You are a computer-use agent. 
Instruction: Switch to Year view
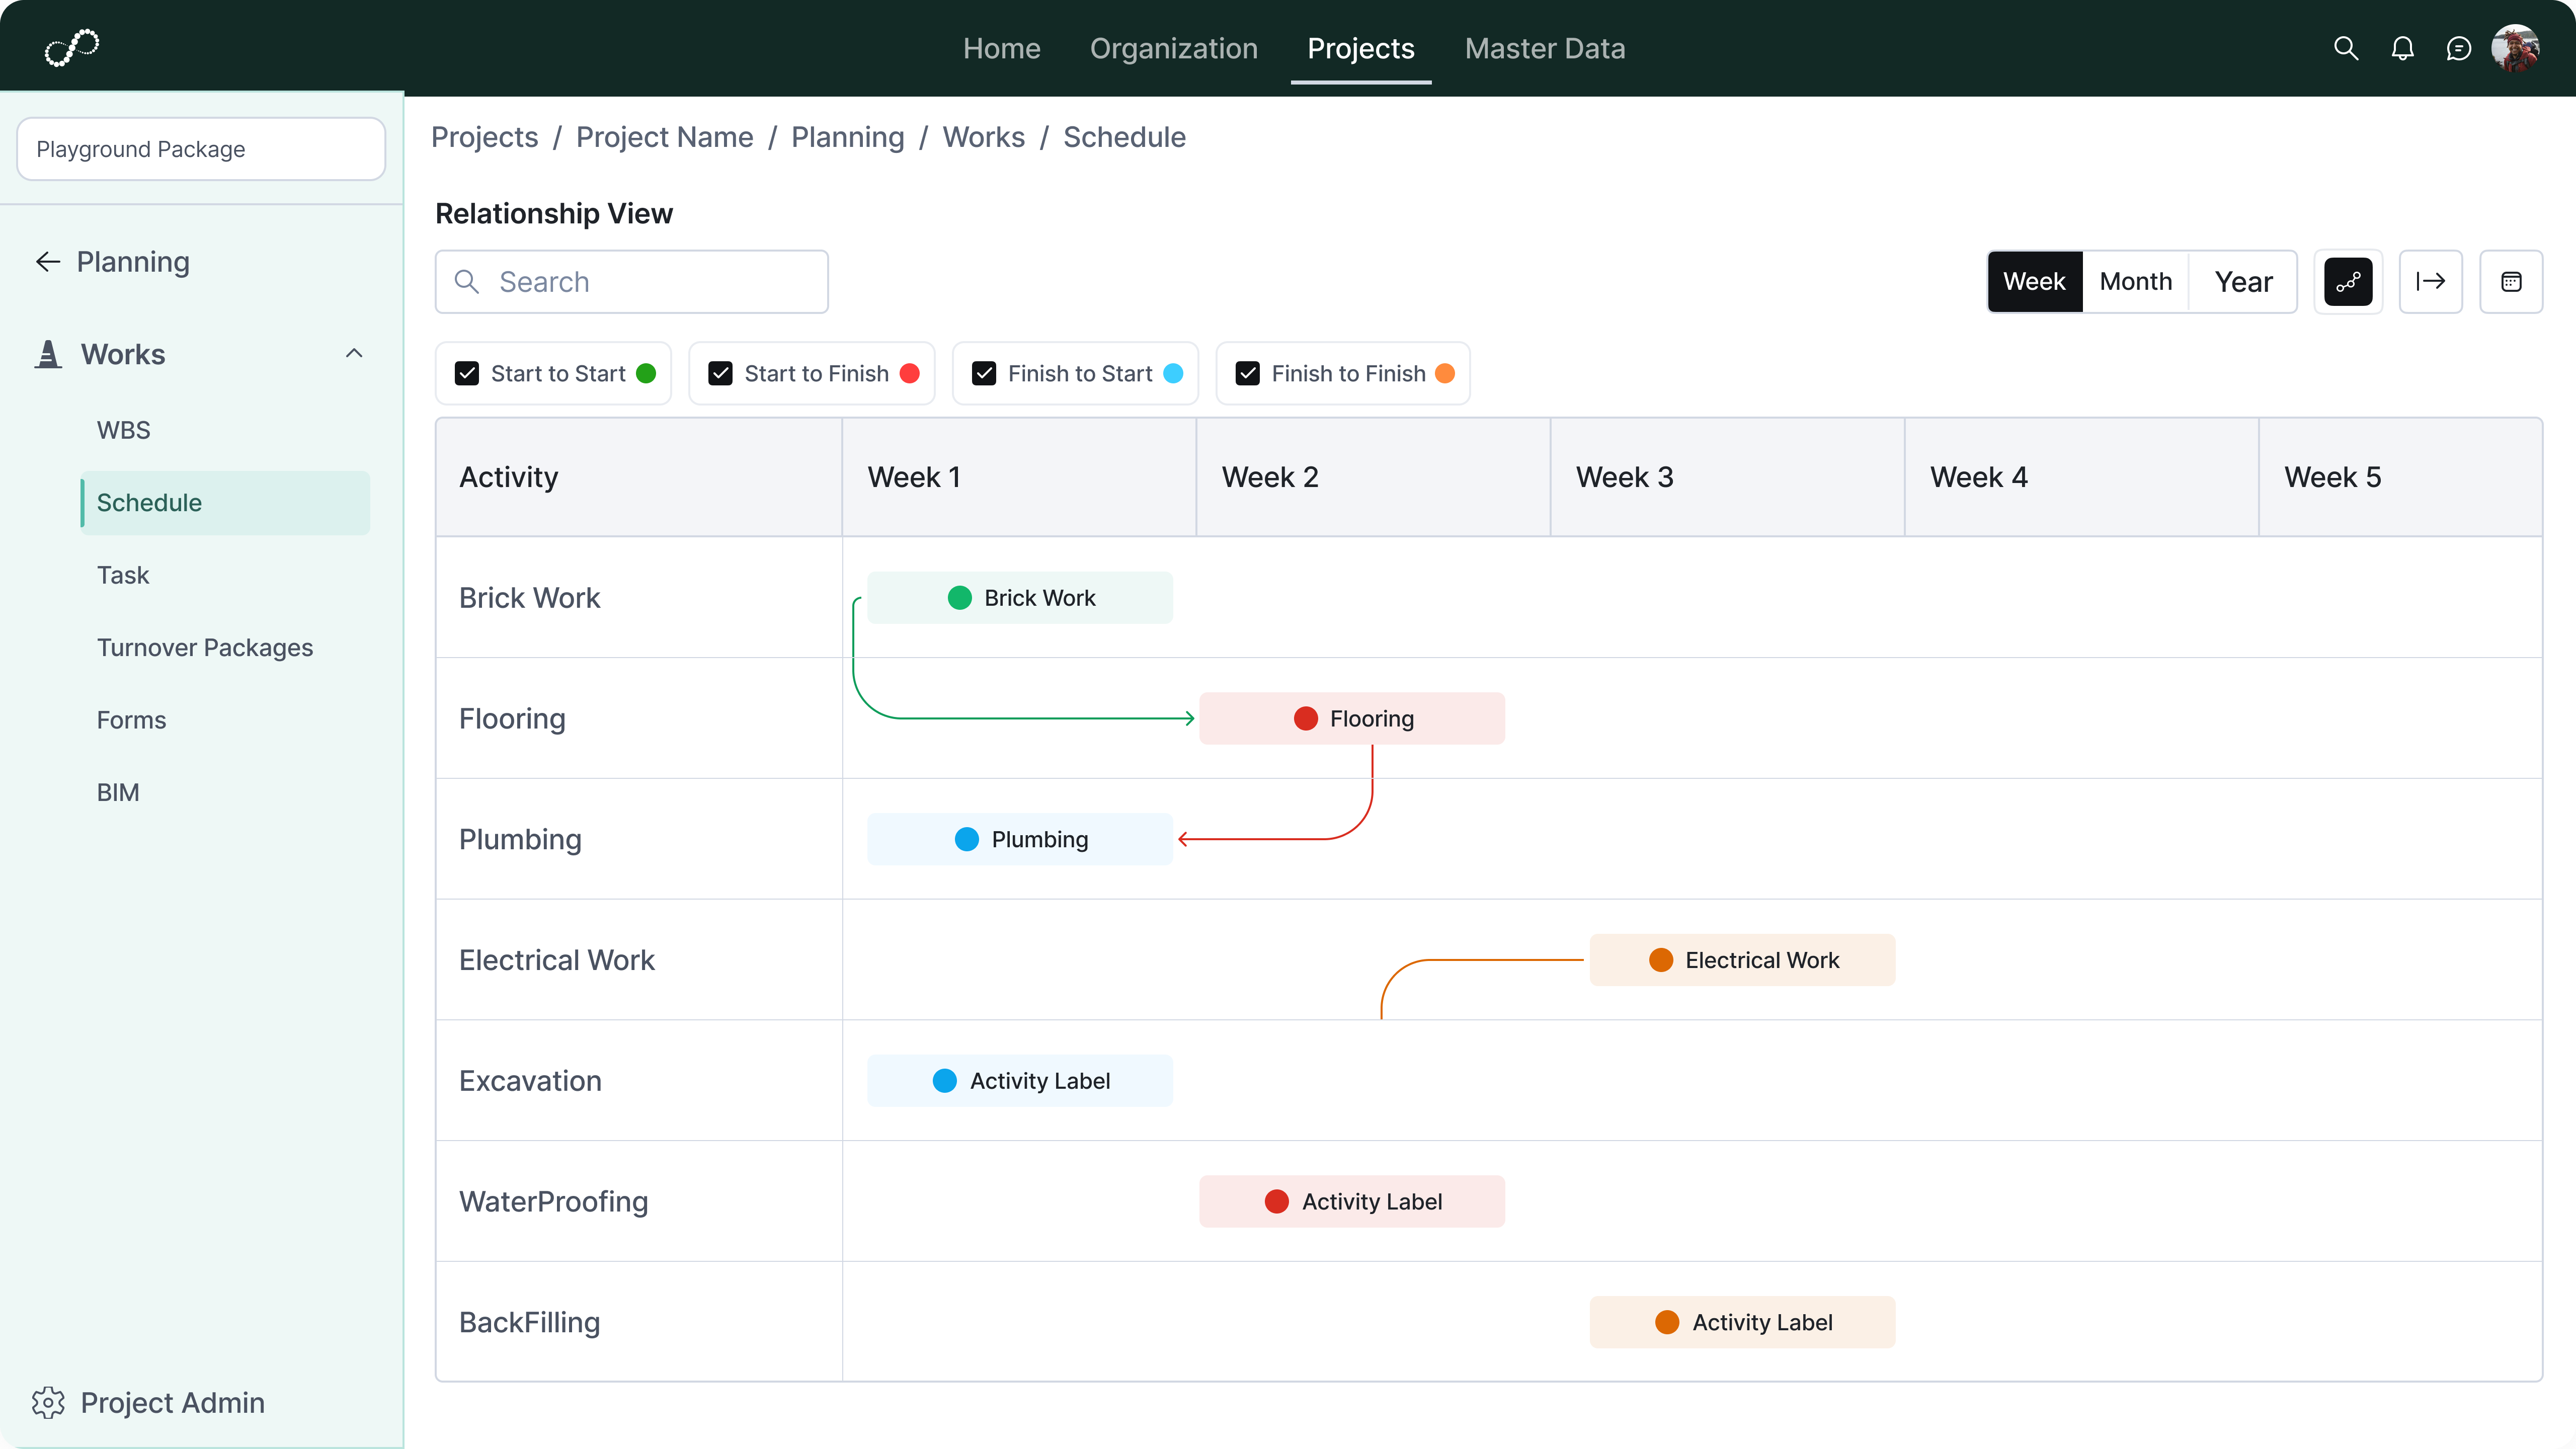click(2243, 282)
